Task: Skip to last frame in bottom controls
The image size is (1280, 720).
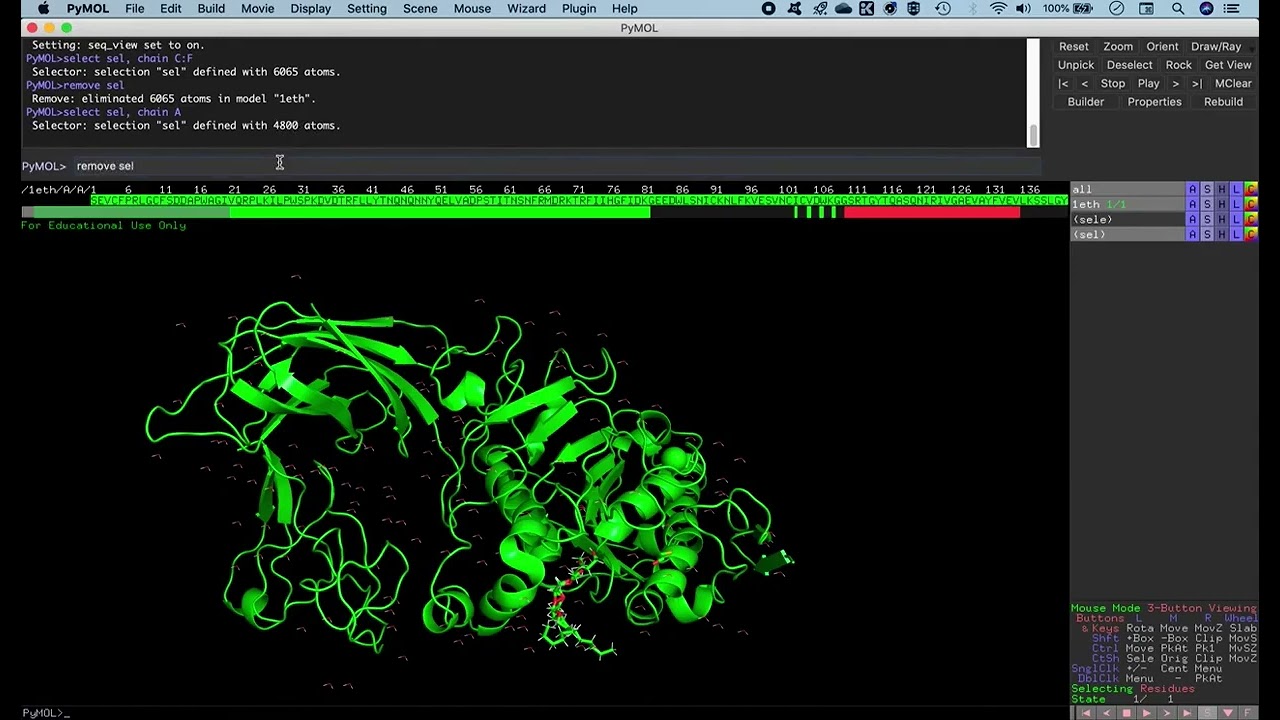Action: point(1187,713)
